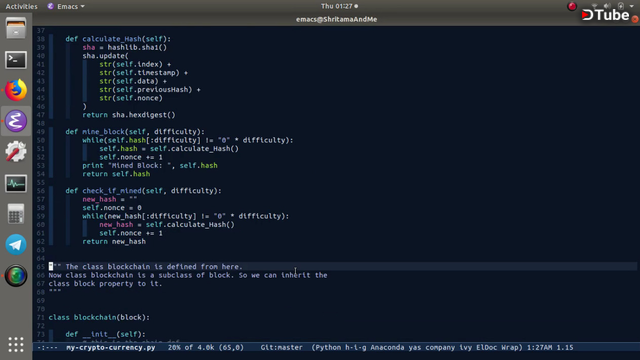Open Firefox browser from the dock
Viewport: 640px width, 360px height.
(16, 90)
